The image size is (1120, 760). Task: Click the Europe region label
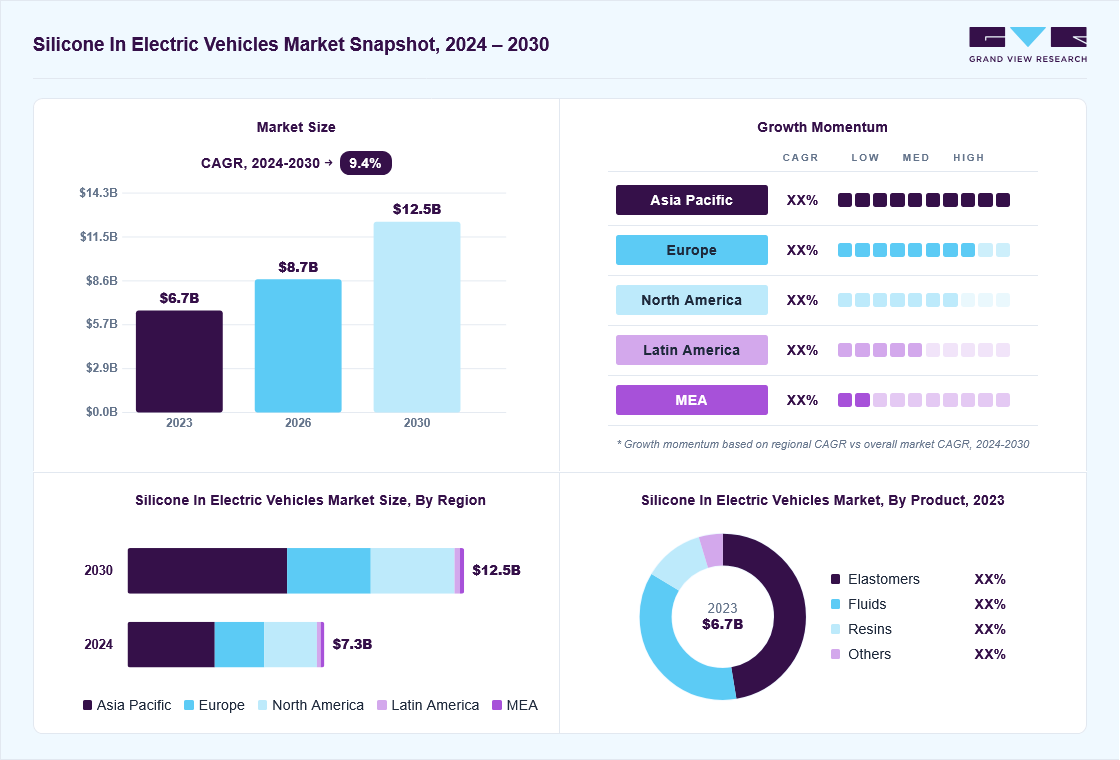click(x=691, y=250)
